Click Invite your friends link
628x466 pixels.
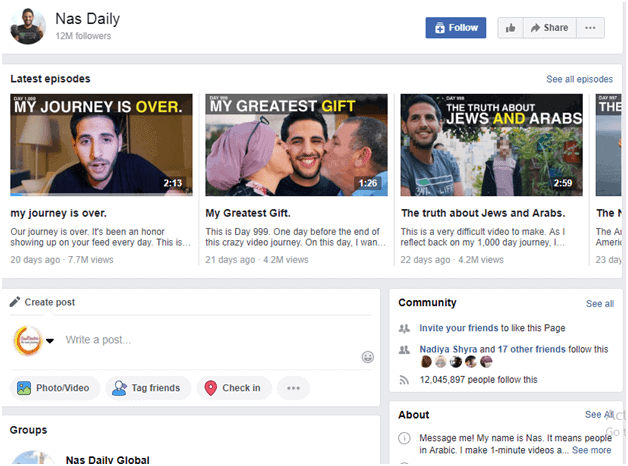[459, 328]
